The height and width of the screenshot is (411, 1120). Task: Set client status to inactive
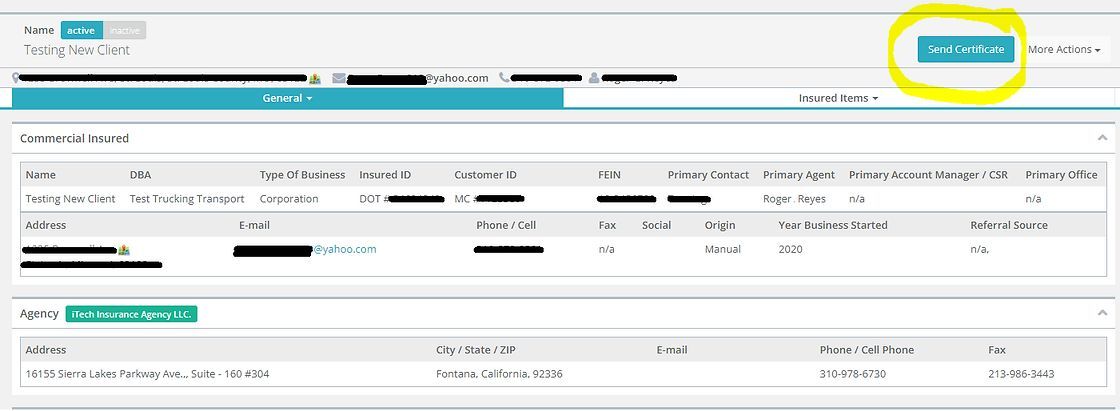(x=125, y=30)
